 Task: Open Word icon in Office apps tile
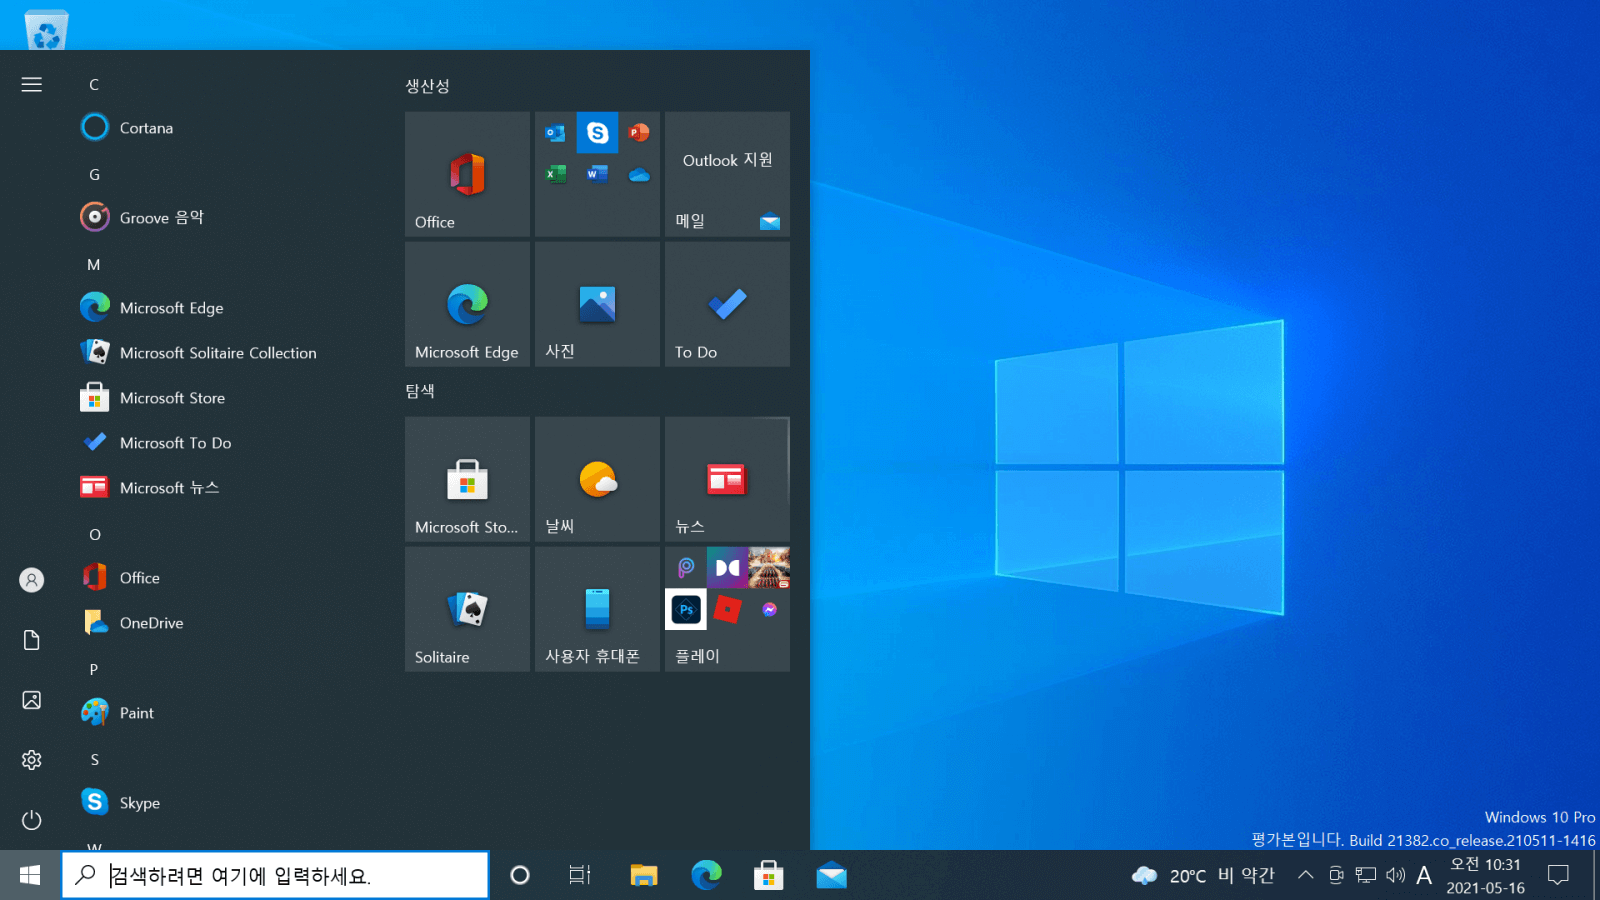[597, 174]
